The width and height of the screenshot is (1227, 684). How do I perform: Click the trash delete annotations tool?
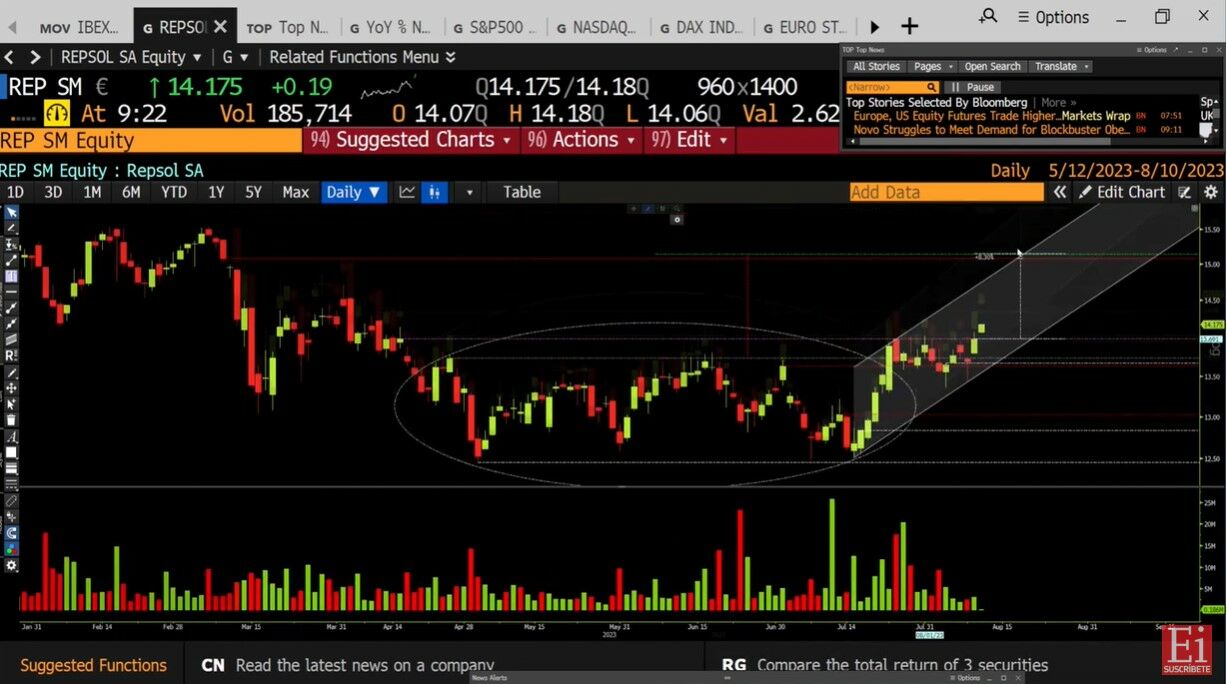tap(11, 420)
